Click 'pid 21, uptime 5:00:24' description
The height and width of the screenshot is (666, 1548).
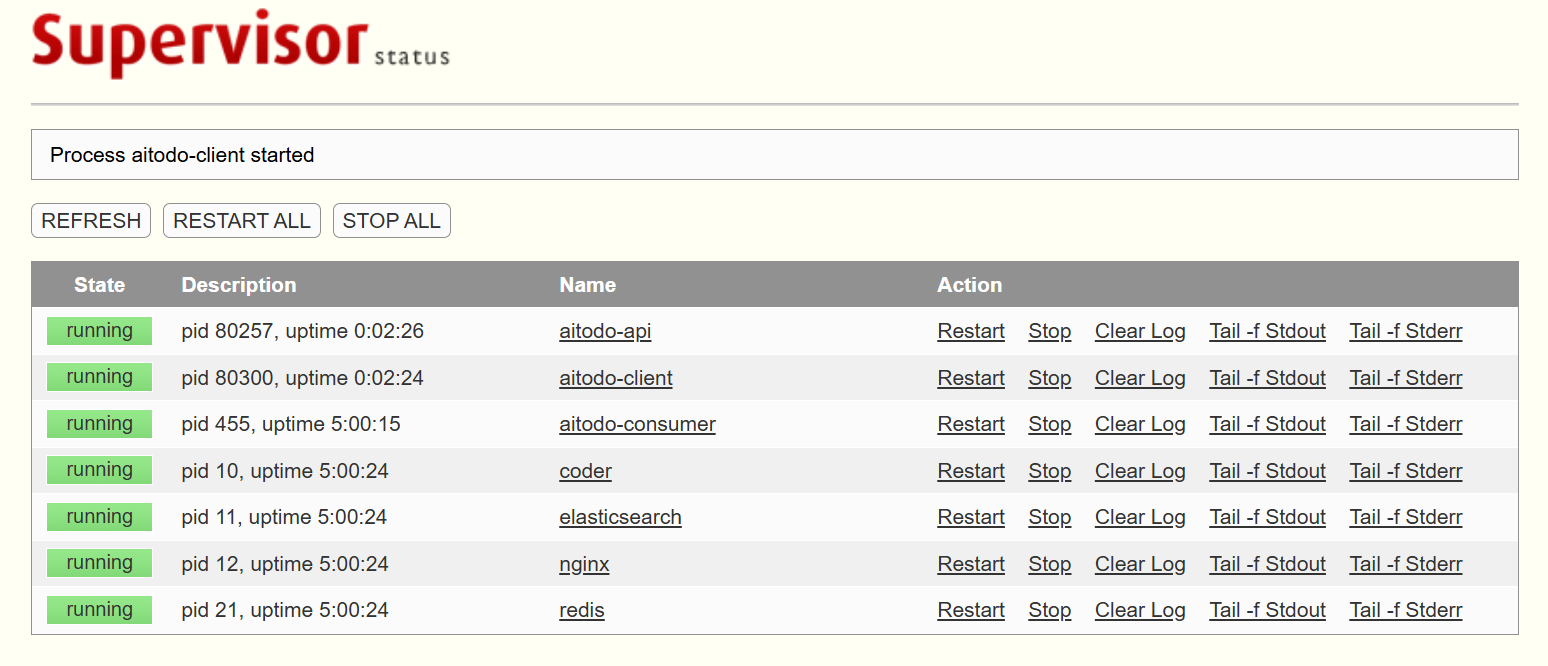pyautogui.click(x=285, y=610)
